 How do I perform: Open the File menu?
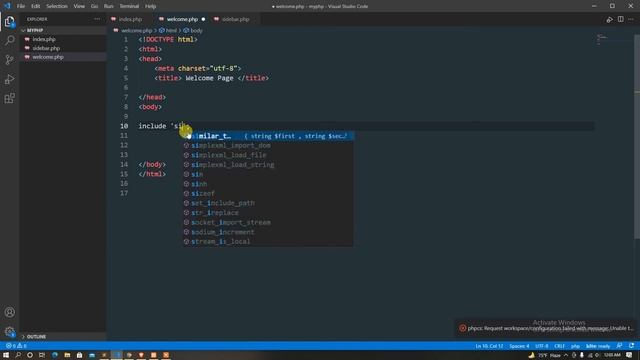(21, 6)
